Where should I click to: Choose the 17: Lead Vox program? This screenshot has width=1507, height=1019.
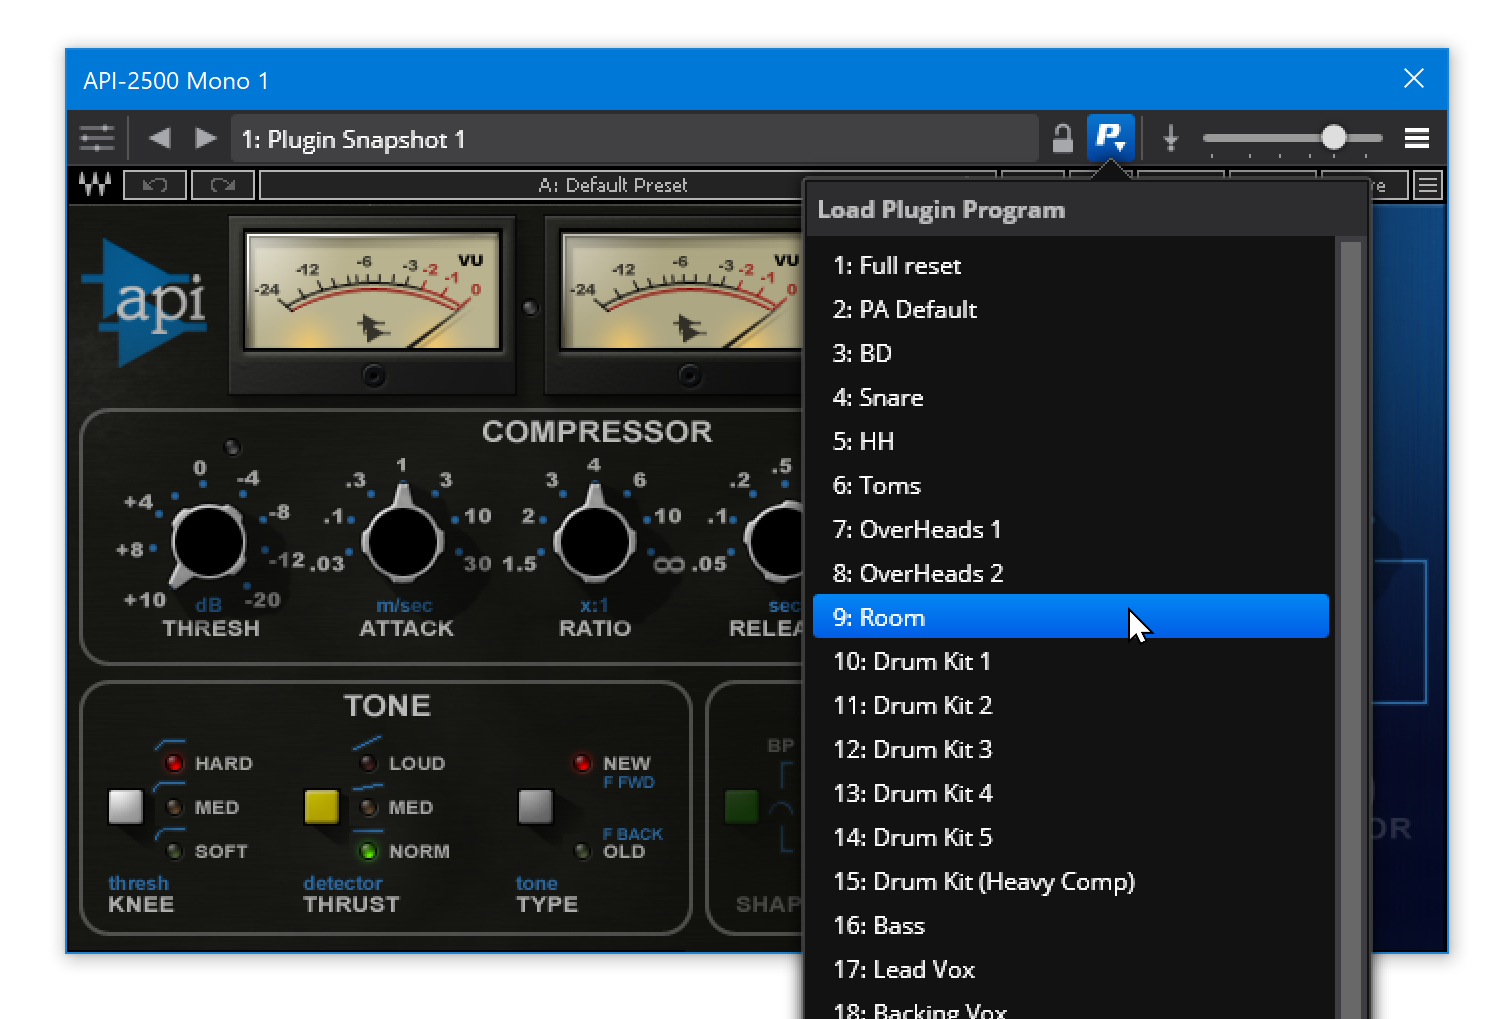tap(1071, 970)
